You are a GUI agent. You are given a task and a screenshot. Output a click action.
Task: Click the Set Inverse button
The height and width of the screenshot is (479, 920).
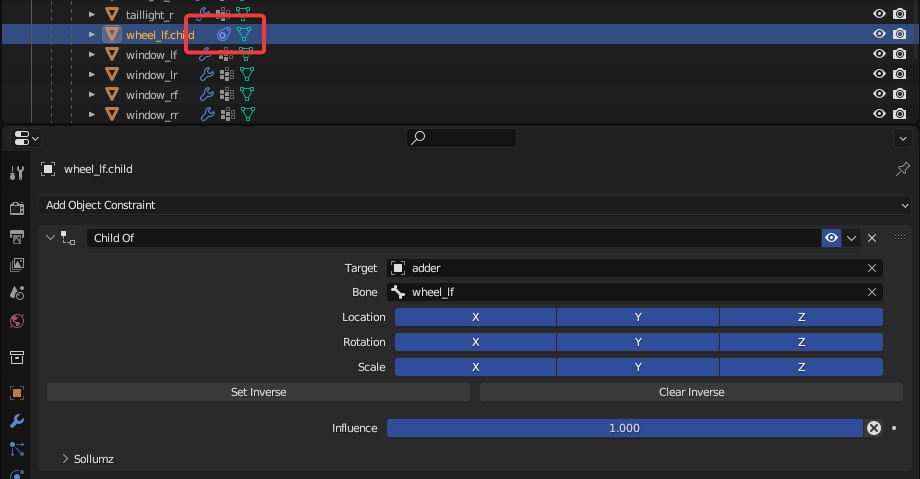(x=258, y=392)
